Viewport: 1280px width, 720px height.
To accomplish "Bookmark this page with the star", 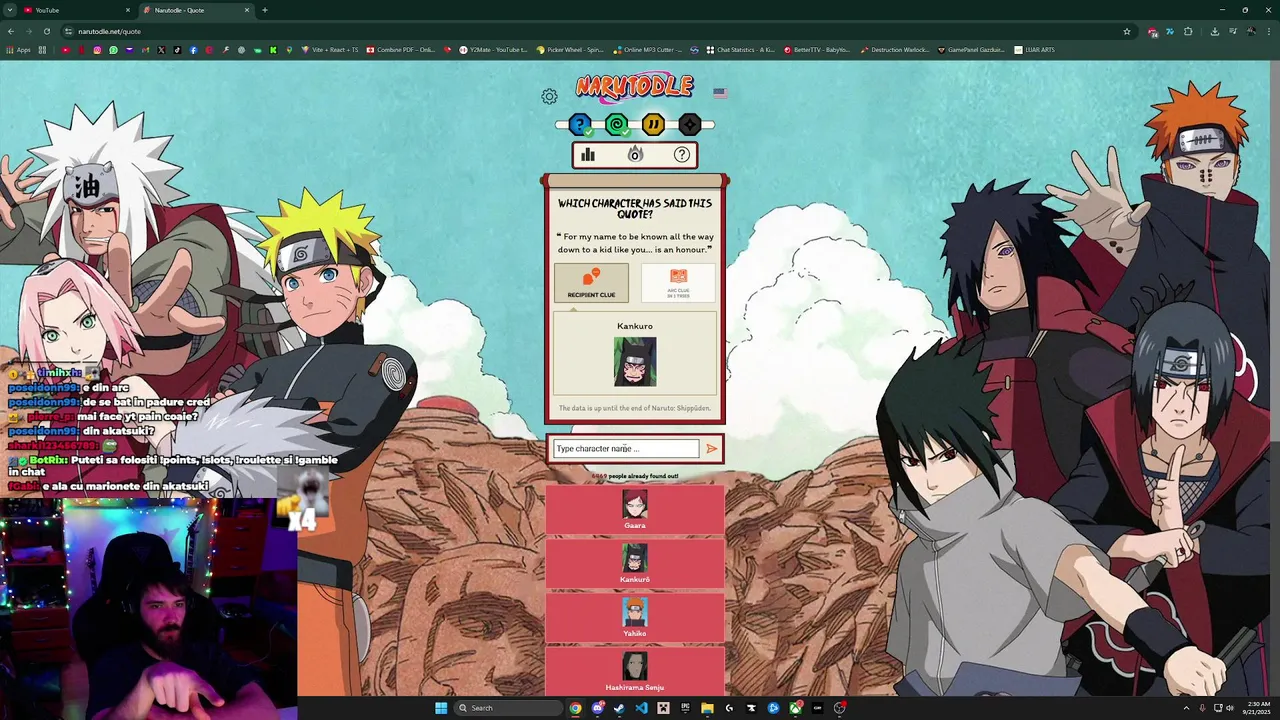I will [1127, 31].
